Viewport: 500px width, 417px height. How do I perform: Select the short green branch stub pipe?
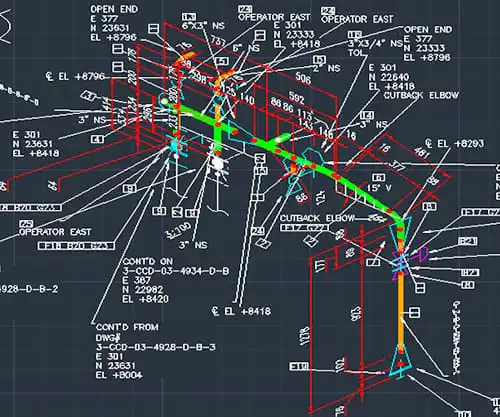283,138
